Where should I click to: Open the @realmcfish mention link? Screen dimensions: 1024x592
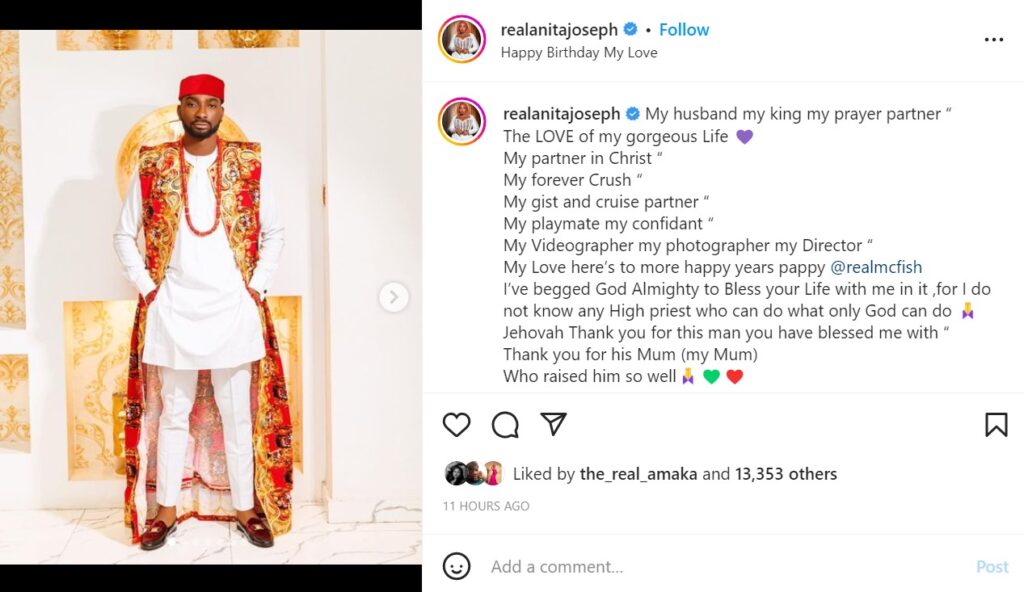[876, 267]
